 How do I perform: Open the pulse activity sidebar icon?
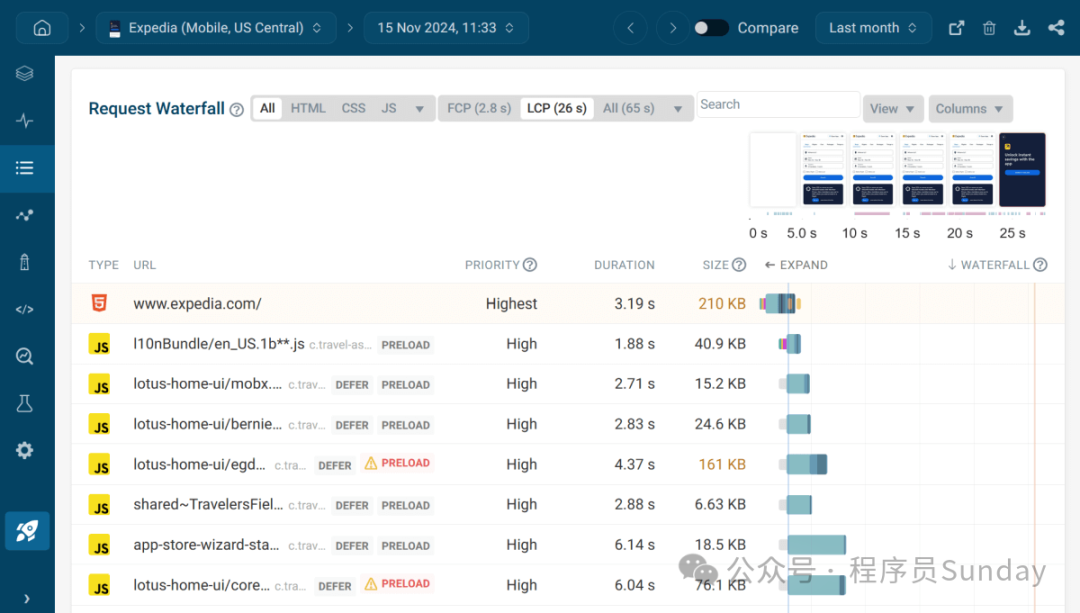click(x=25, y=121)
